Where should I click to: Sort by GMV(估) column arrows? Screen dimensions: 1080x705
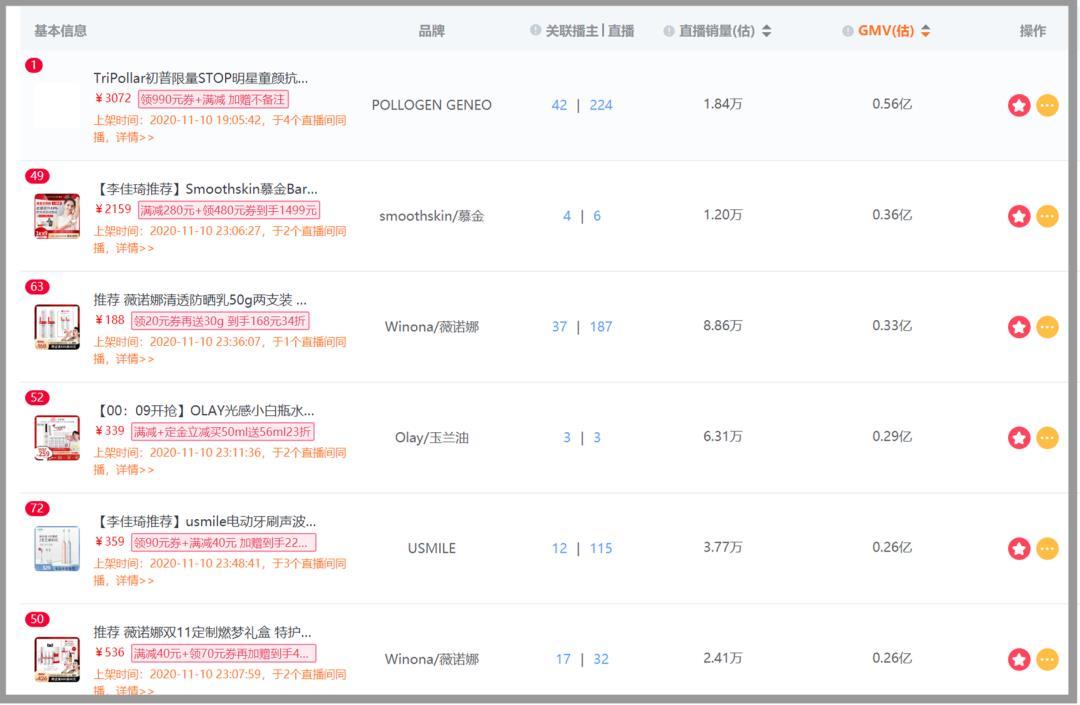[x=925, y=31]
